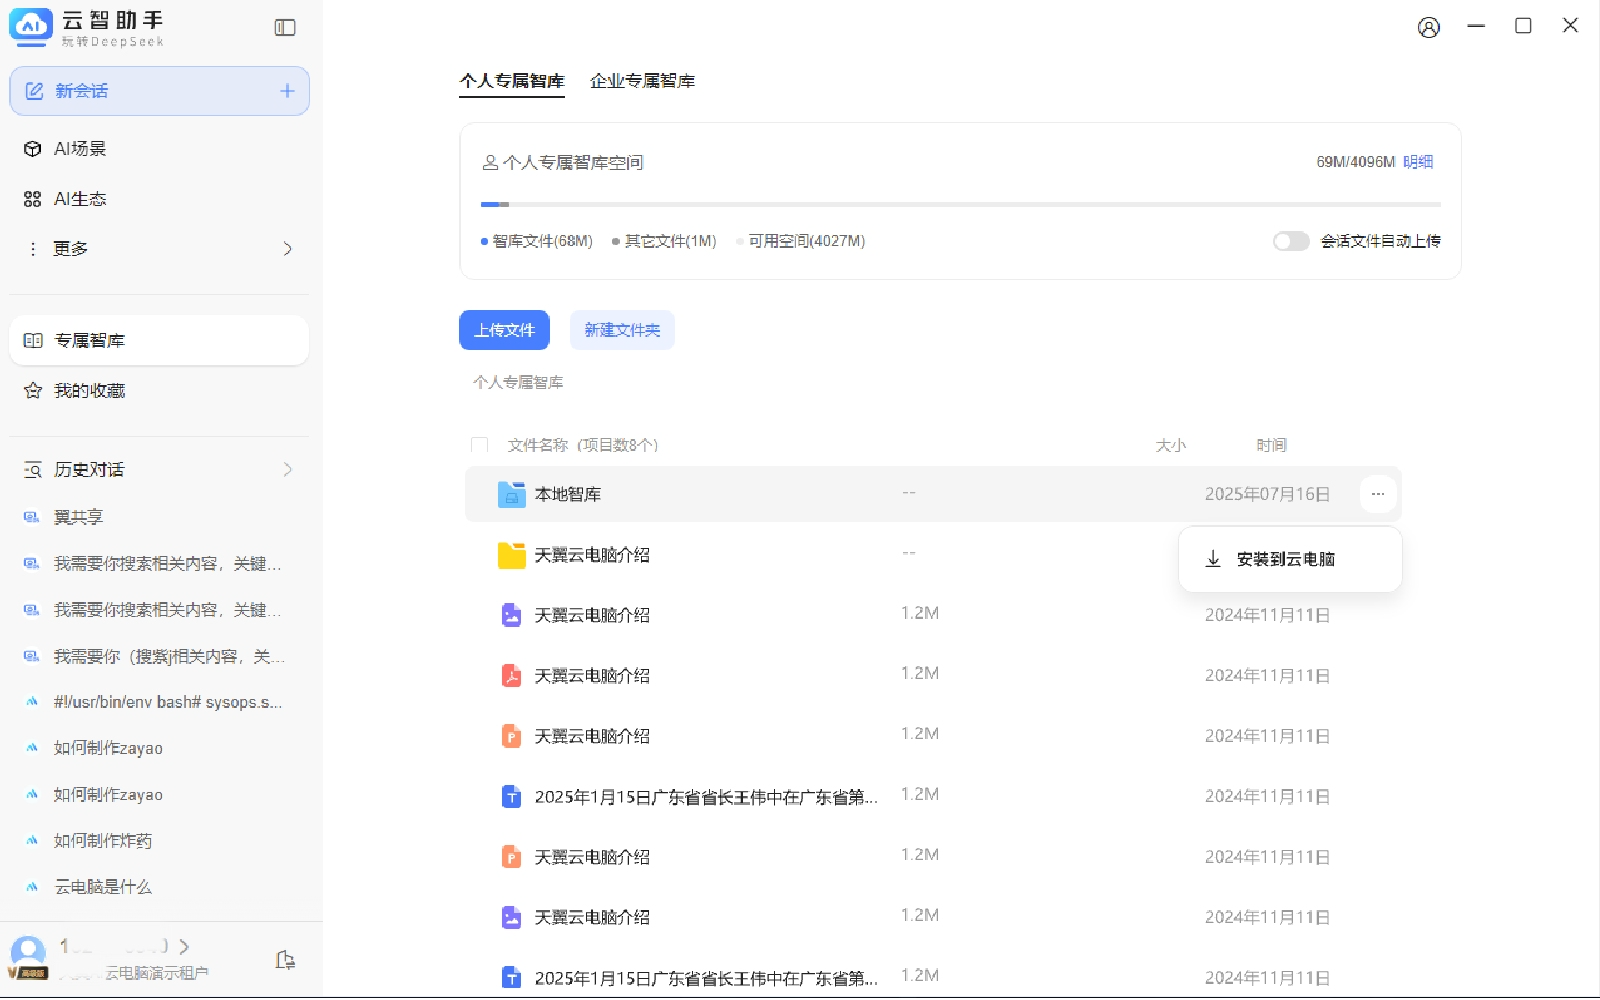Image resolution: width=1600 pixels, height=1000 pixels.
Task: Toggle 会话文件自动上传 switch
Action: point(1290,241)
